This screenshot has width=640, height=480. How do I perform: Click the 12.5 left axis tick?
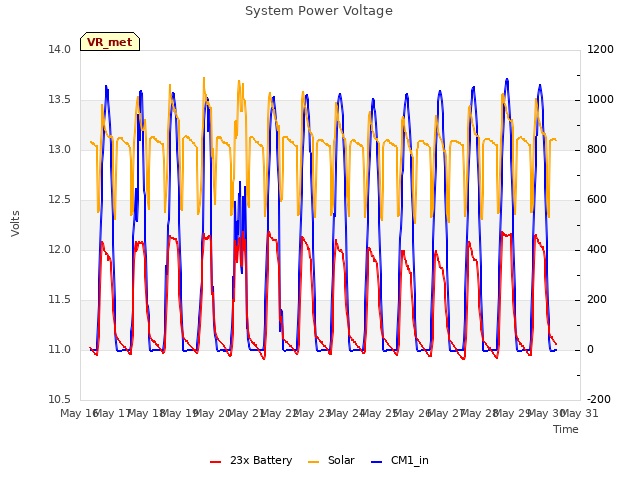click(59, 200)
